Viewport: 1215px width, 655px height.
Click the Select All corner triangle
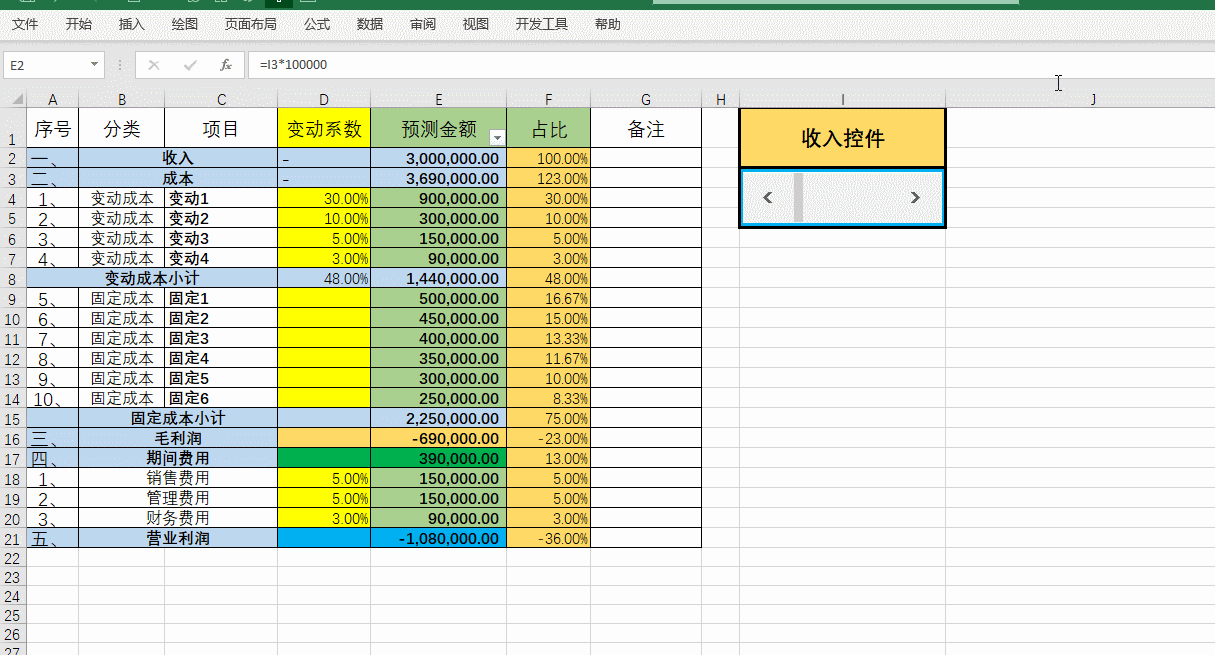coord(16,99)
